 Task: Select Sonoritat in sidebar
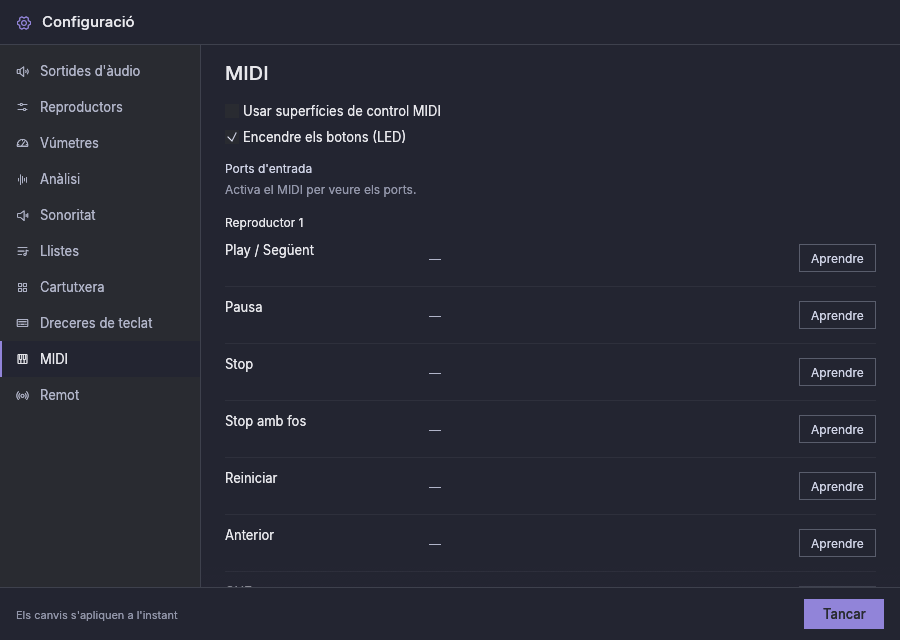(100, 215)
